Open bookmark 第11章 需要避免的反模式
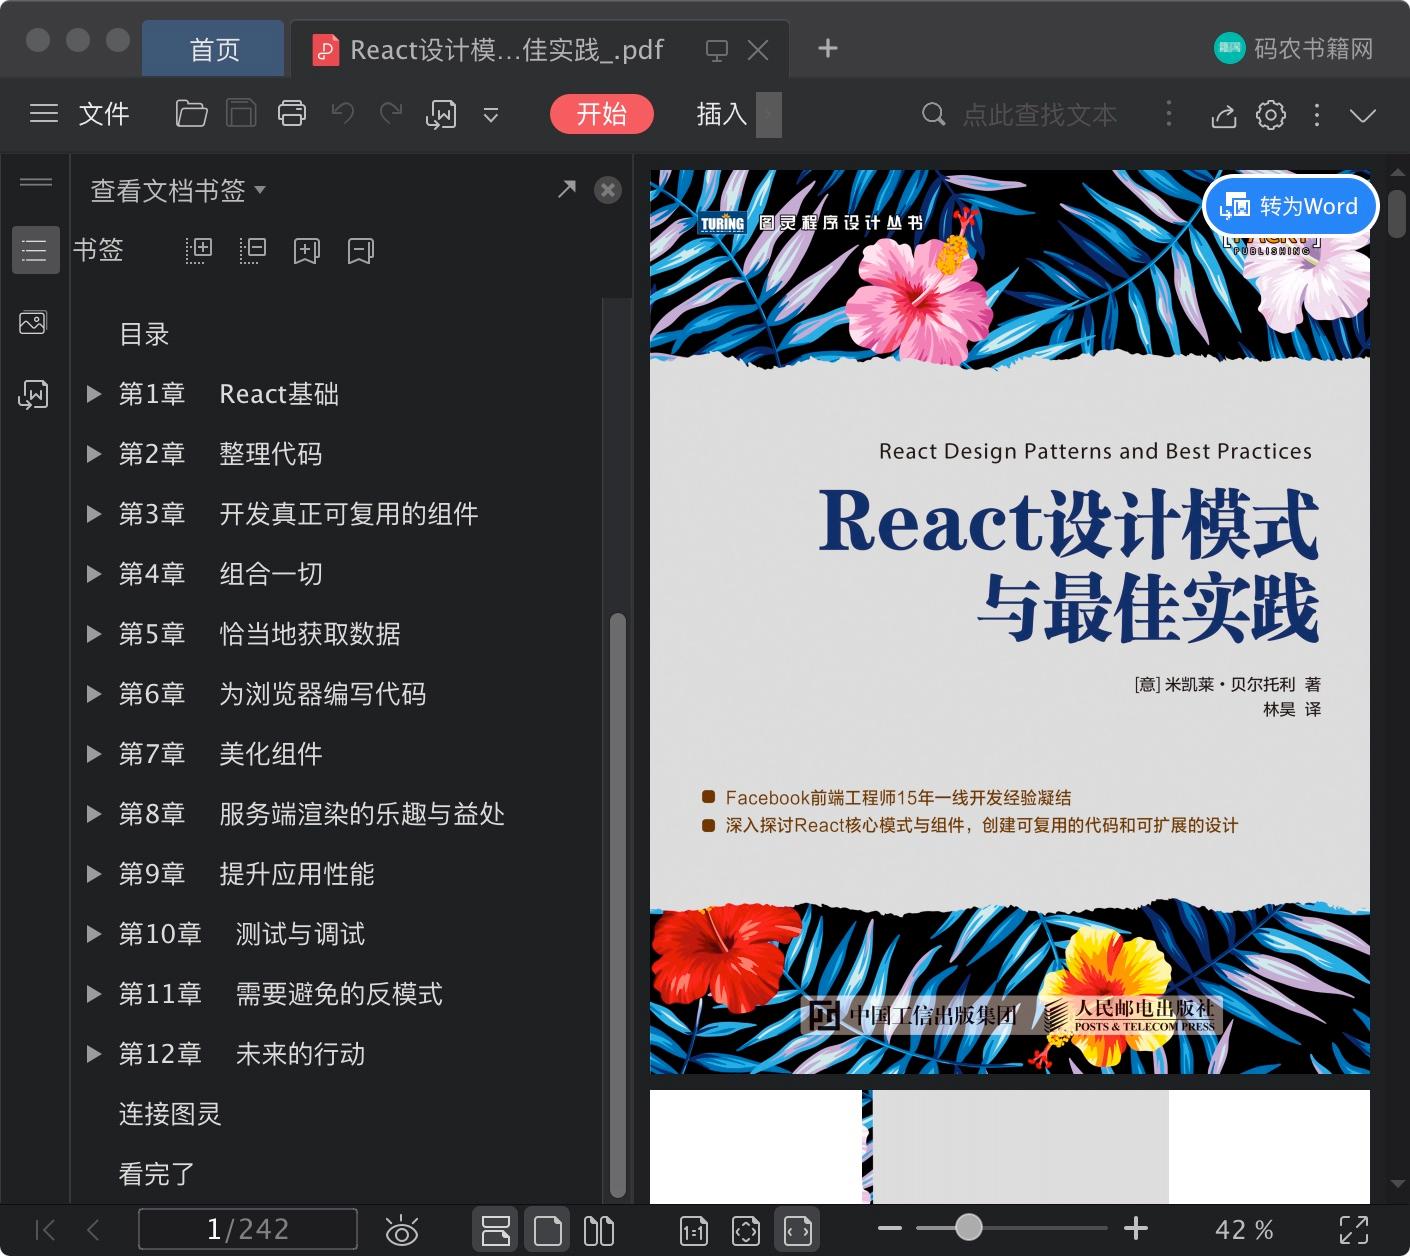Screen dimensions: 1410x1256 pyautogui.click(x=281, y=994)
